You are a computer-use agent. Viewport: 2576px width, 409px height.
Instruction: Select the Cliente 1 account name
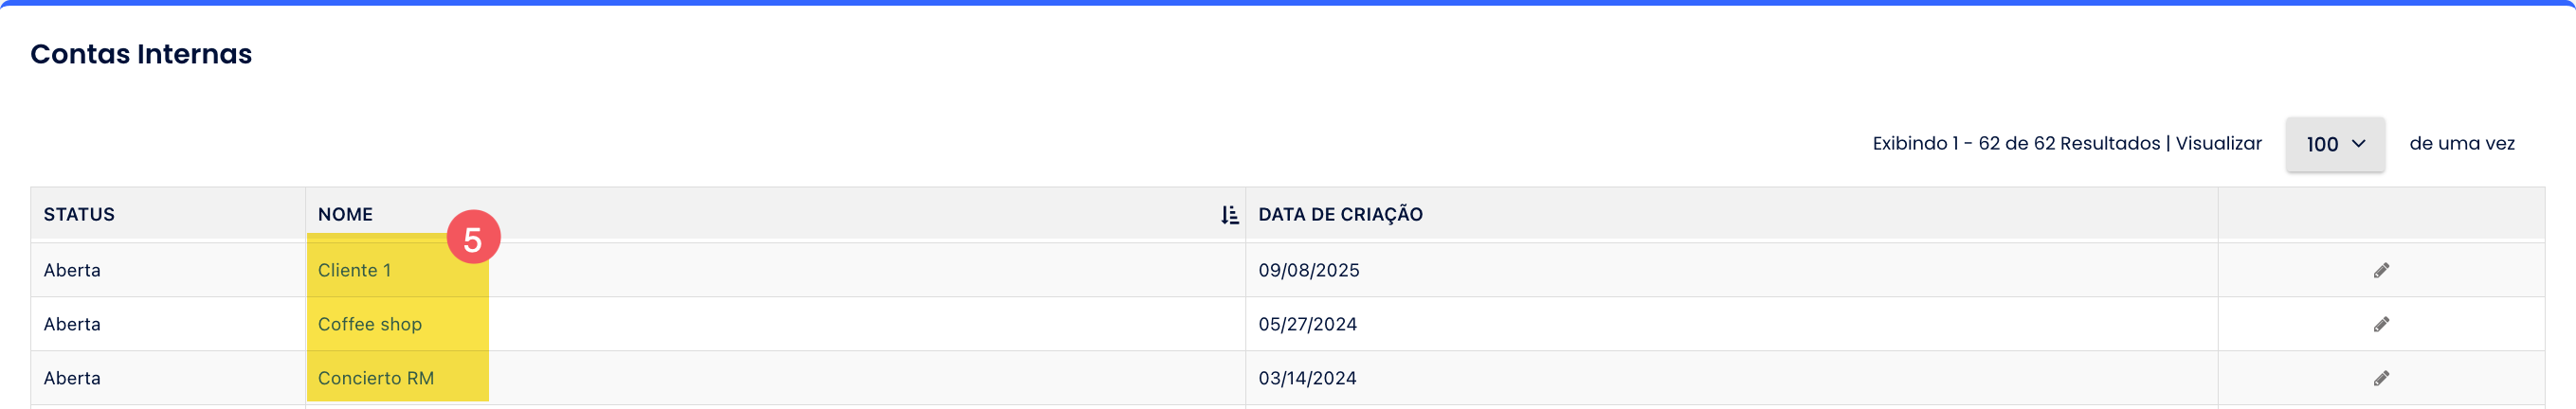pyautogui.click(x=354, y=270)
